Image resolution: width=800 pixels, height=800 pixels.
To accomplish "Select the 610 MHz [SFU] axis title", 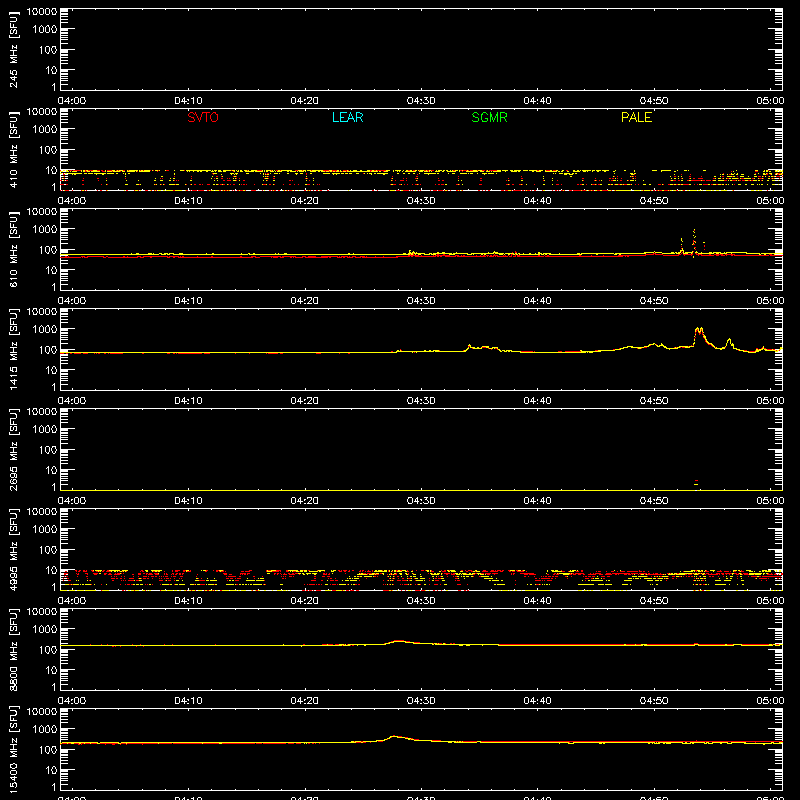I will [14, 250].
